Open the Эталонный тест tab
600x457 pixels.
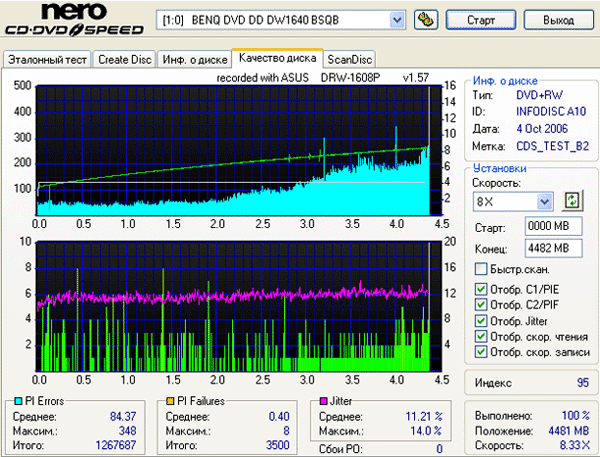(47, 59)
